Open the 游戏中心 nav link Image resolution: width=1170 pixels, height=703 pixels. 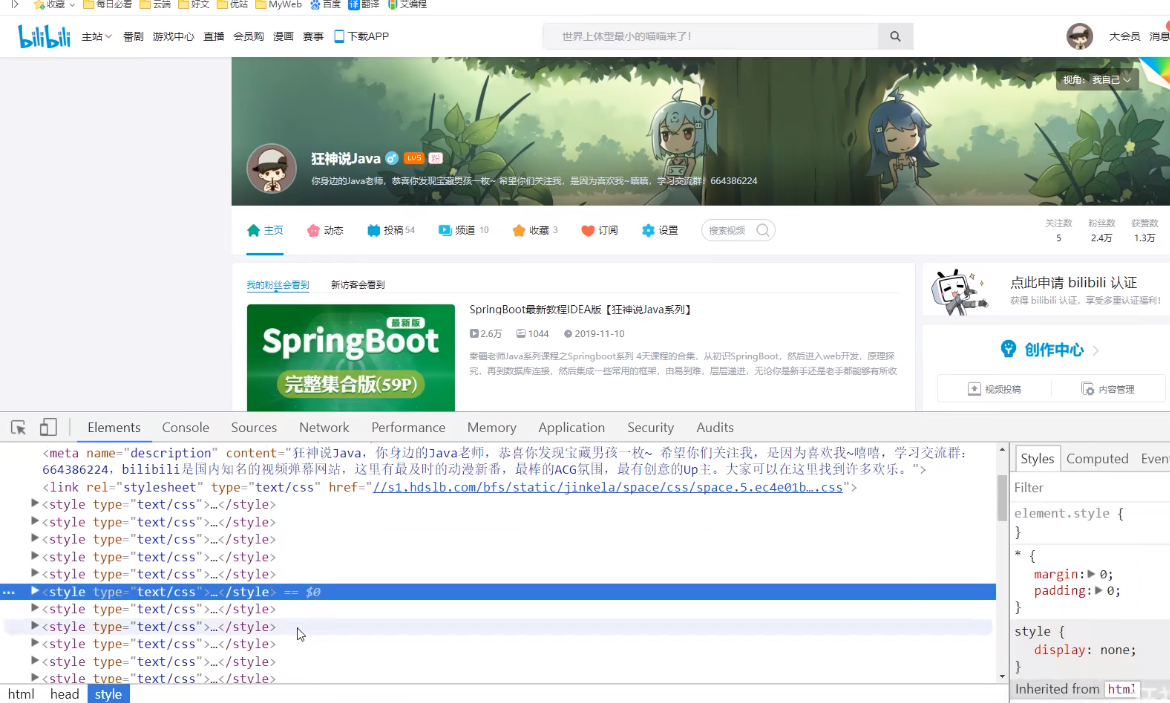click(173, 36)
